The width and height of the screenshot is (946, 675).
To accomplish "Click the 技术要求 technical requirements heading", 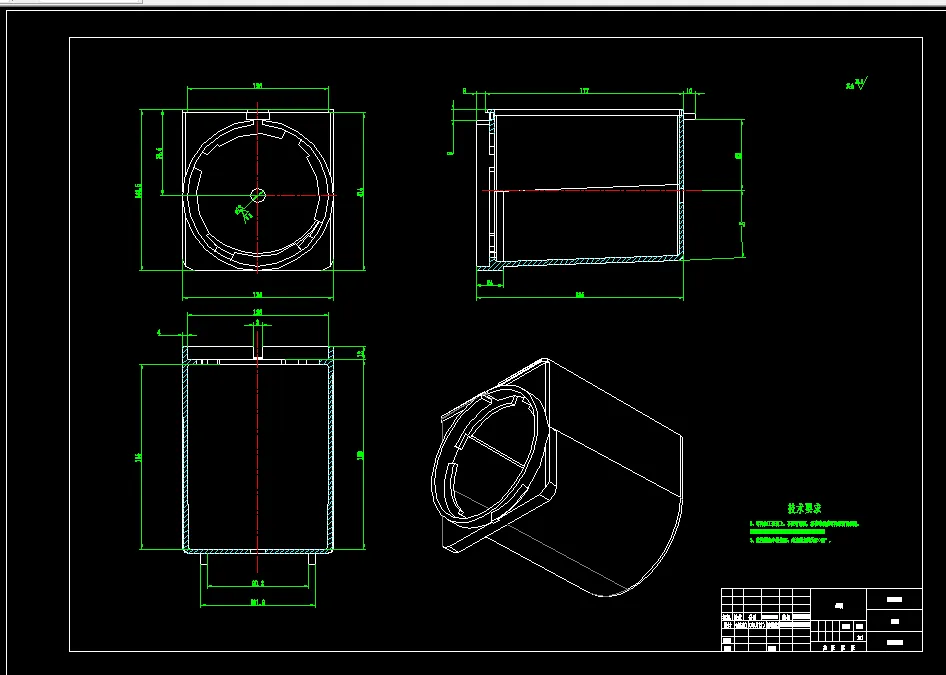I will coord(804,509).
